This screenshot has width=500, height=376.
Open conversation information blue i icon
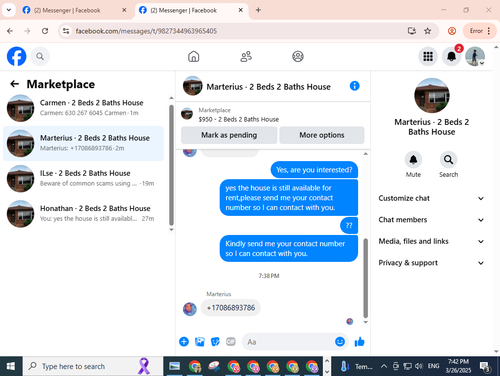point(354,86)
